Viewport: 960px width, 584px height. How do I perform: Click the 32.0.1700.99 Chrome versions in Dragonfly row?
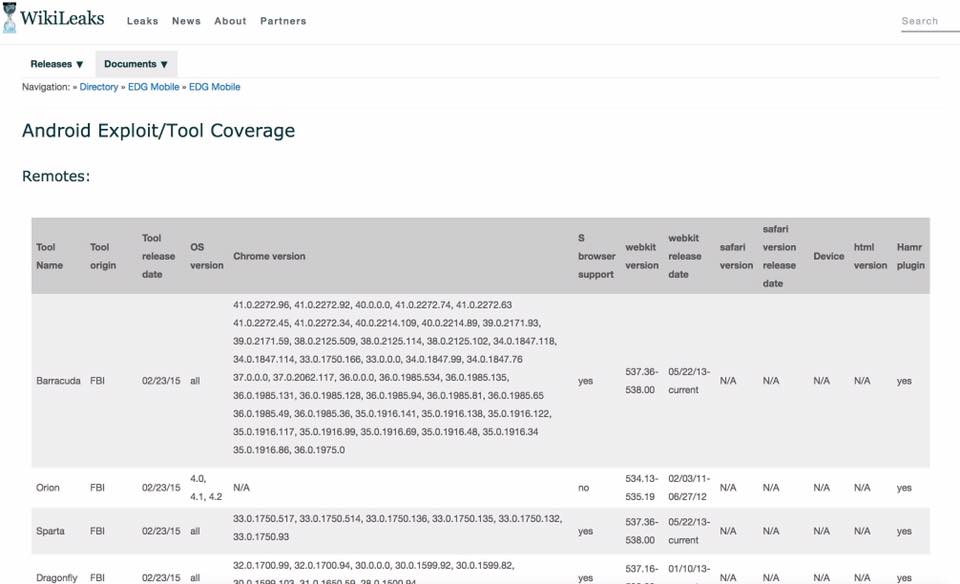[373, 573]
